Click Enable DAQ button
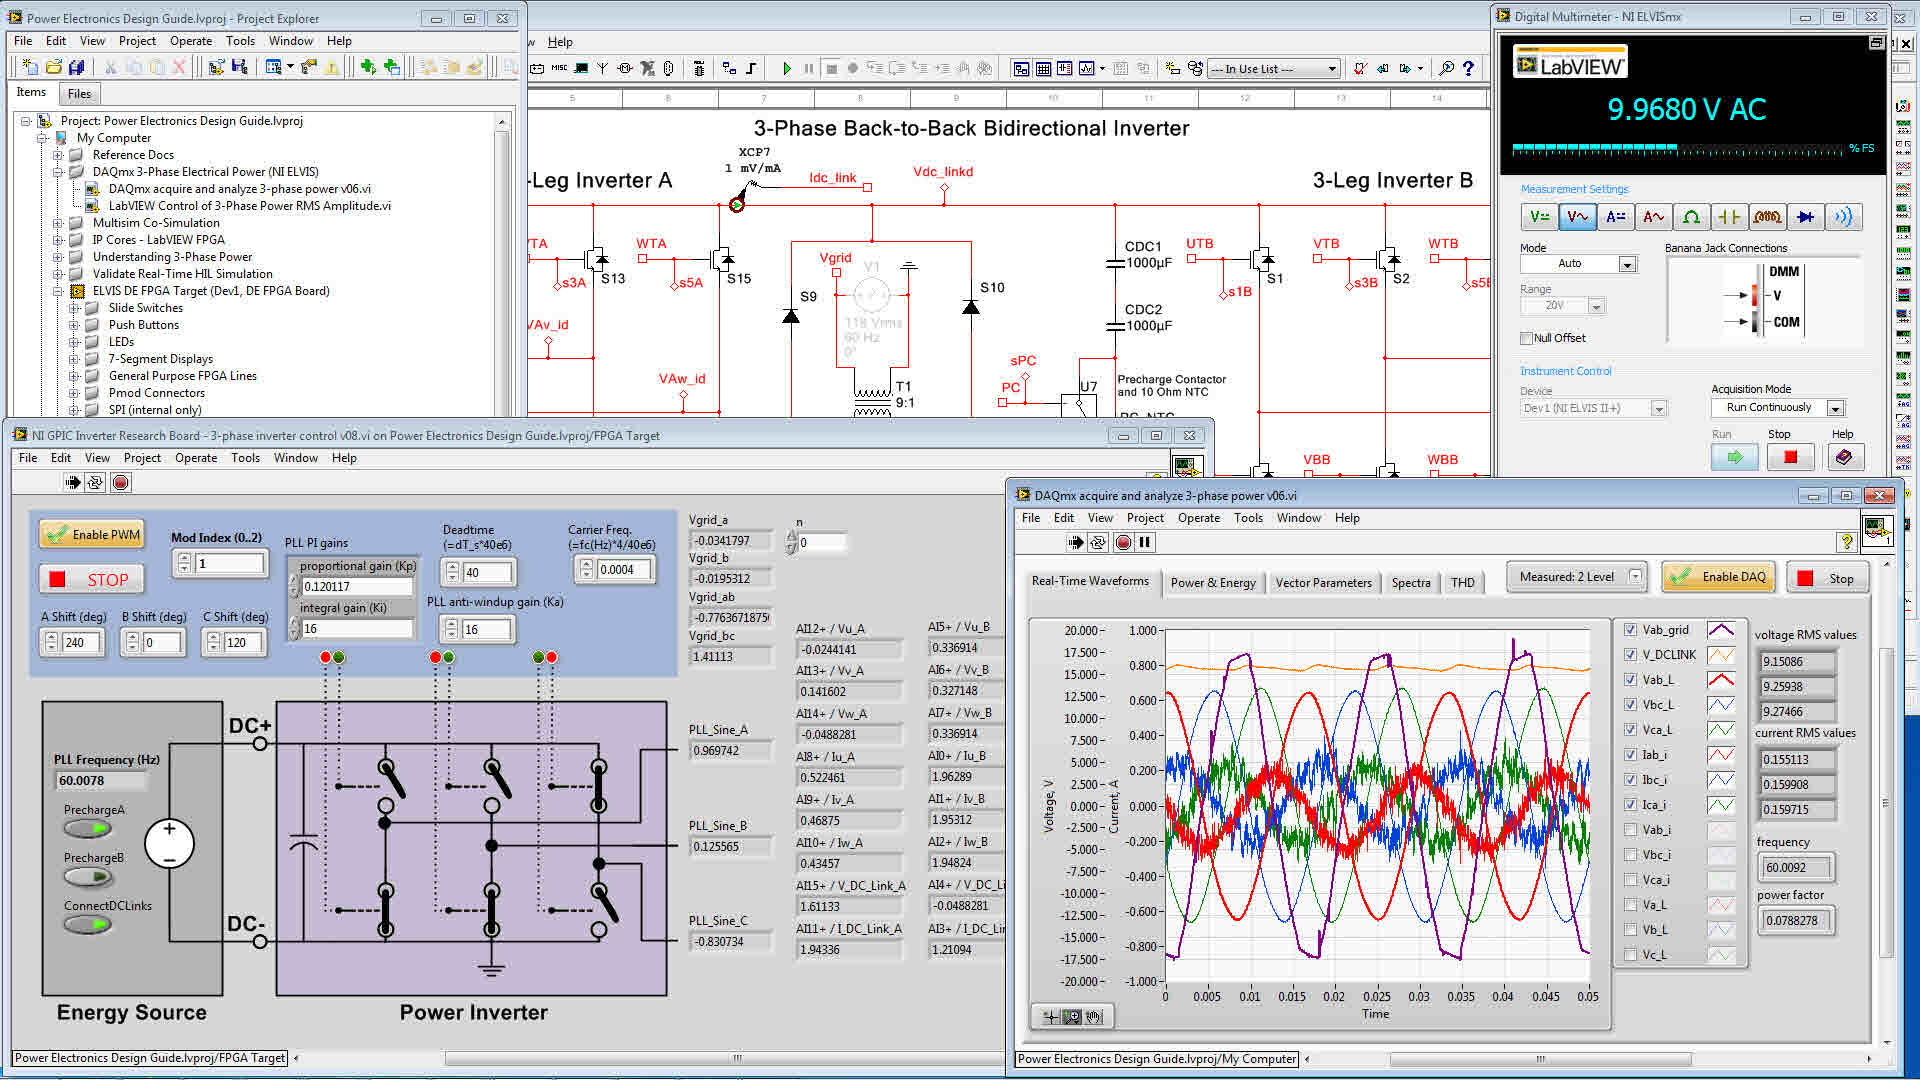This screenshot has width=1920, height=1080. coord(1720,577)
